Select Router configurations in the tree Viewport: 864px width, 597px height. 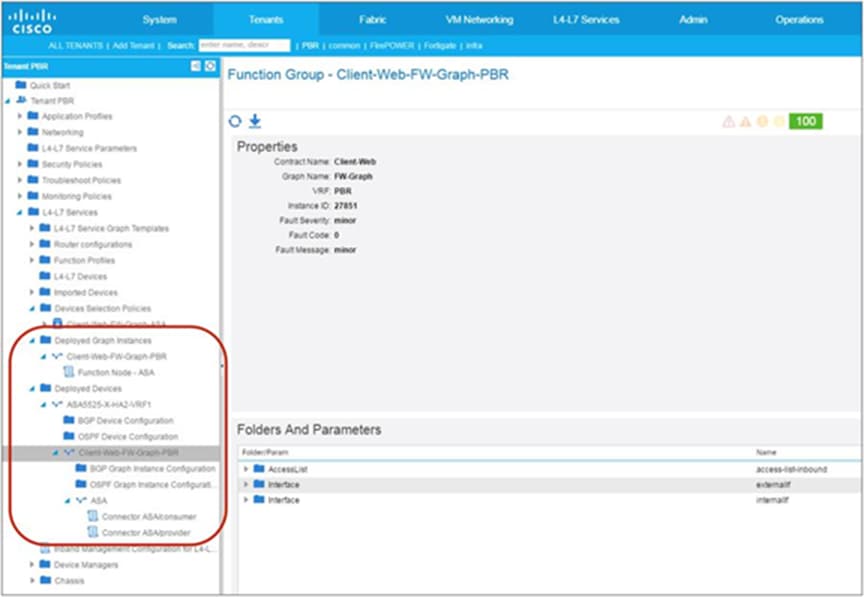tap(93, 244)
